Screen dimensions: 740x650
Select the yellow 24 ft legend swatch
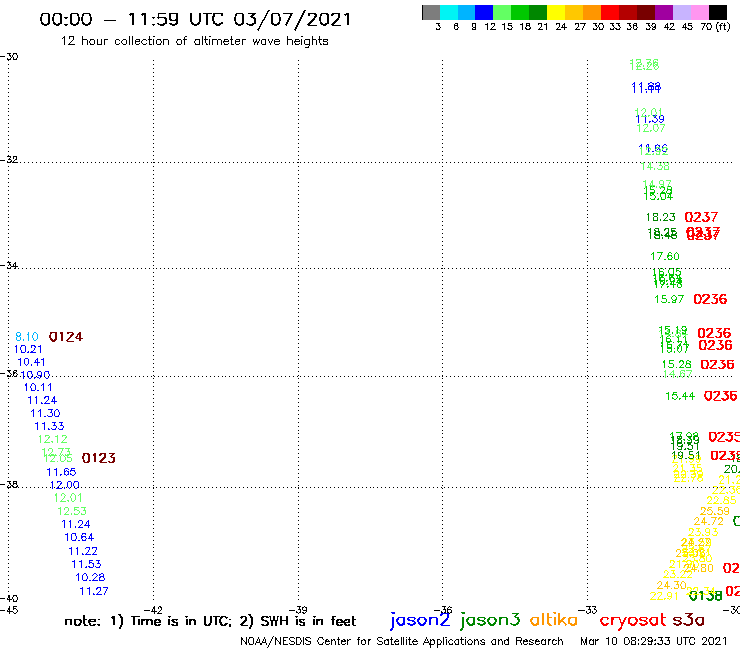click(555, 12)
